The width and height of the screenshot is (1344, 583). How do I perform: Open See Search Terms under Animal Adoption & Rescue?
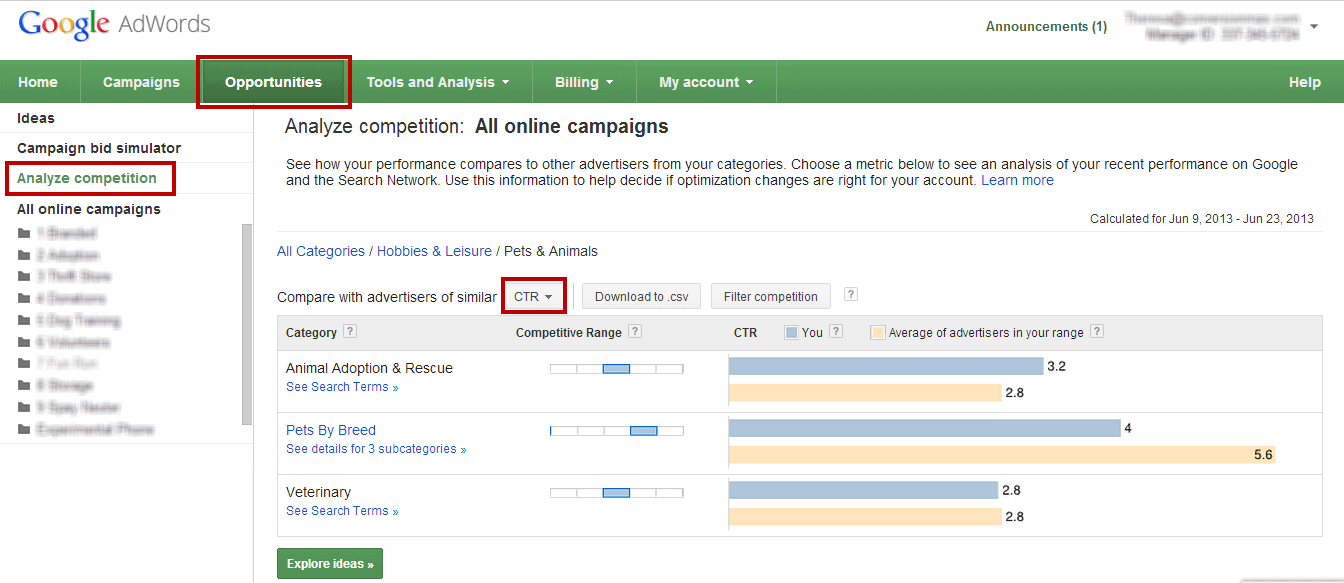[342, 387]
